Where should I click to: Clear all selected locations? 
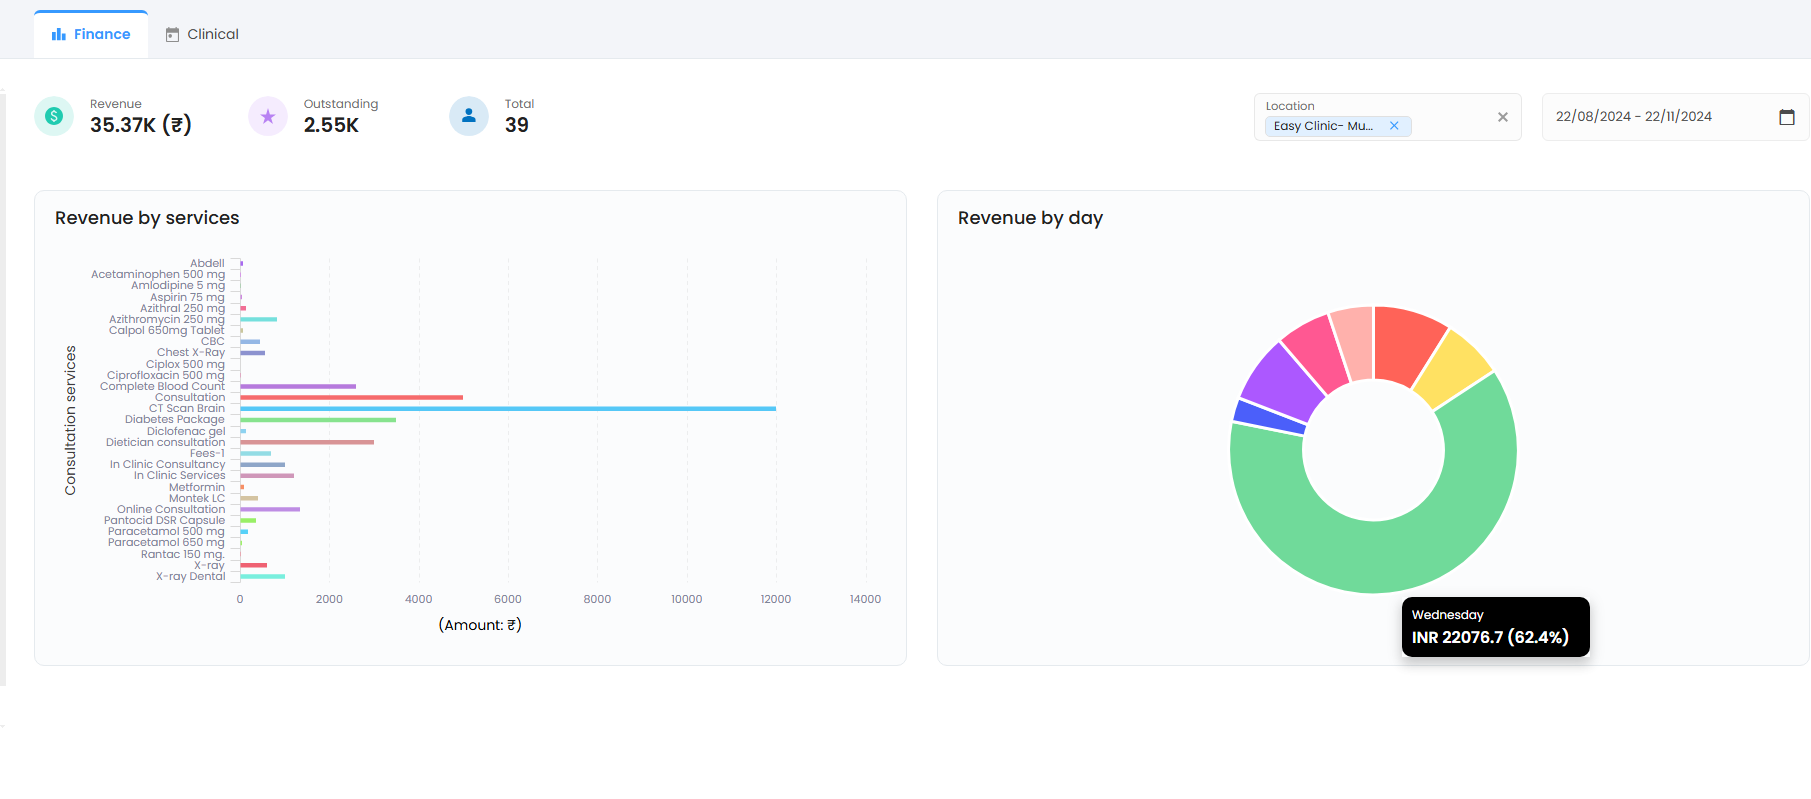coord(1502,117)
